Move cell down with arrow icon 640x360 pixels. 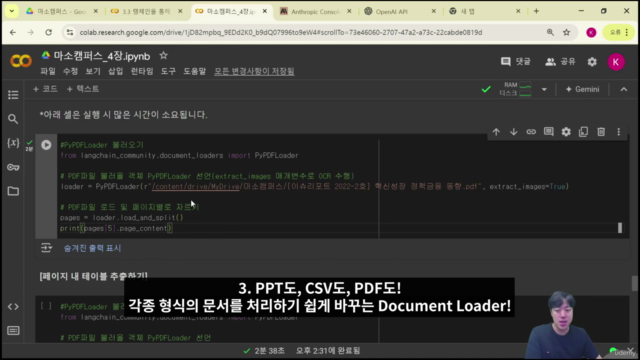[513, 132]
